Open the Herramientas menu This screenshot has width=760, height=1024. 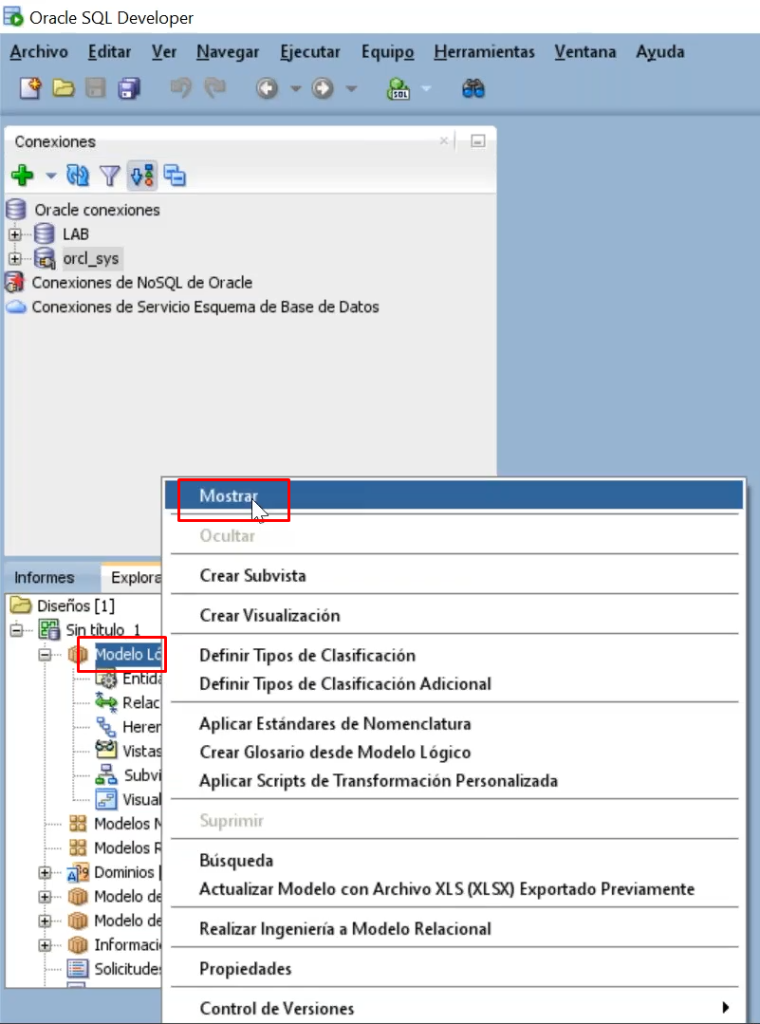[484, 52]
